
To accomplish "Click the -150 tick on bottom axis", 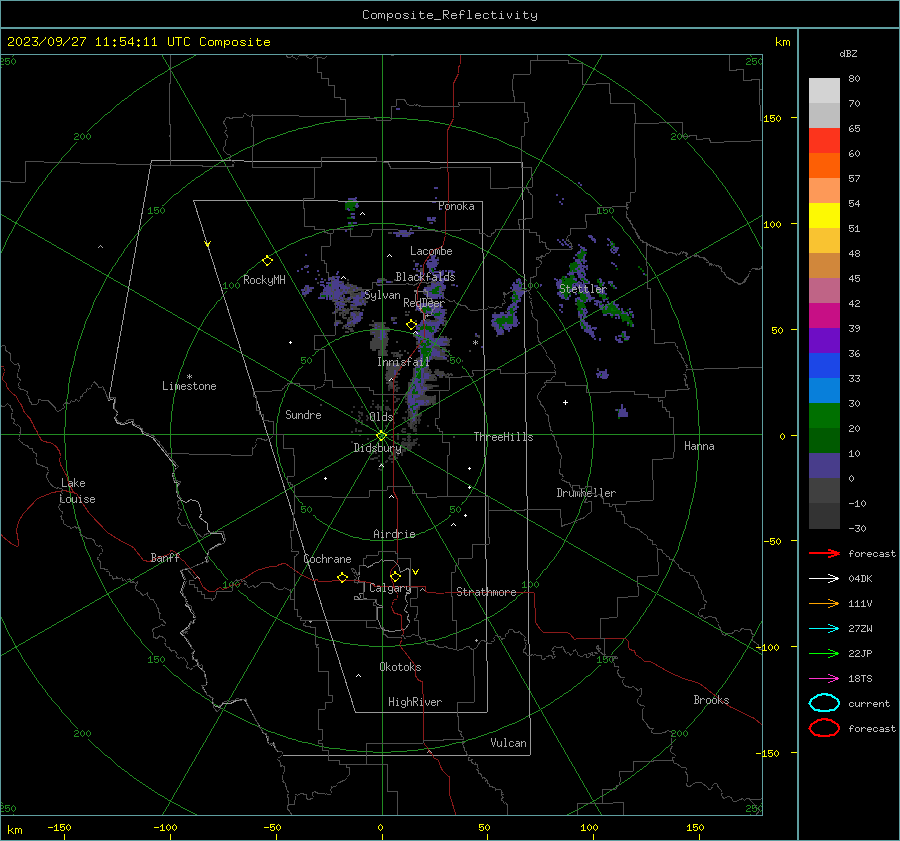I will 59,827.
